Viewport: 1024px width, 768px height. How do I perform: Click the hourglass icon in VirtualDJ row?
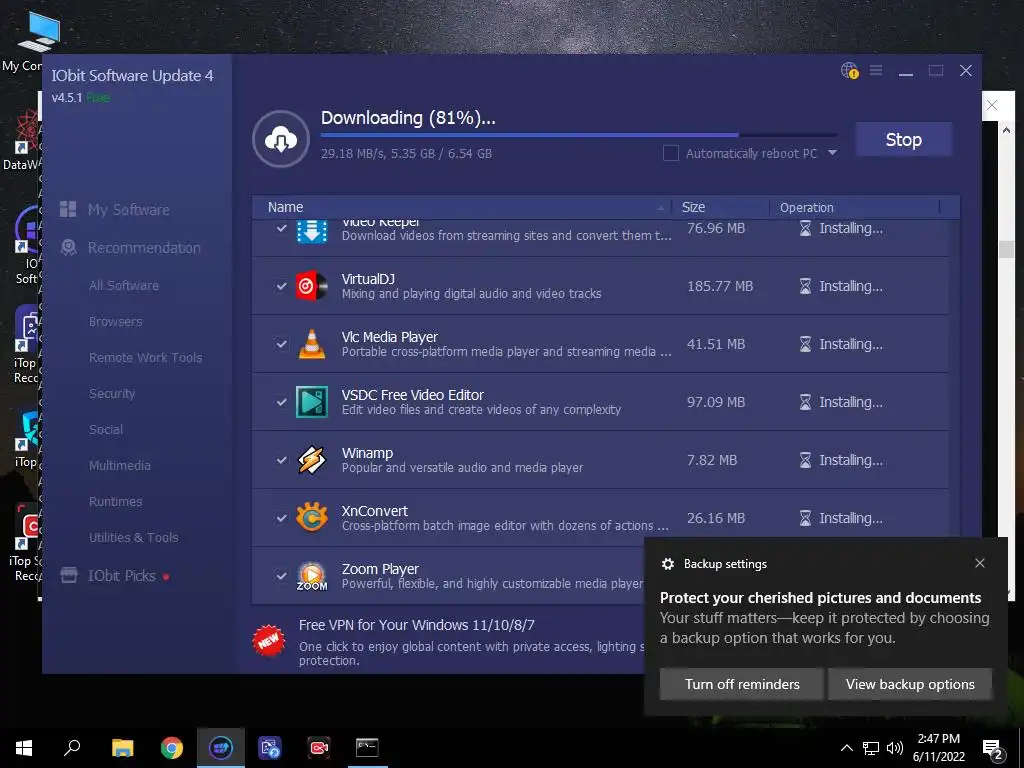coord(805,286)
